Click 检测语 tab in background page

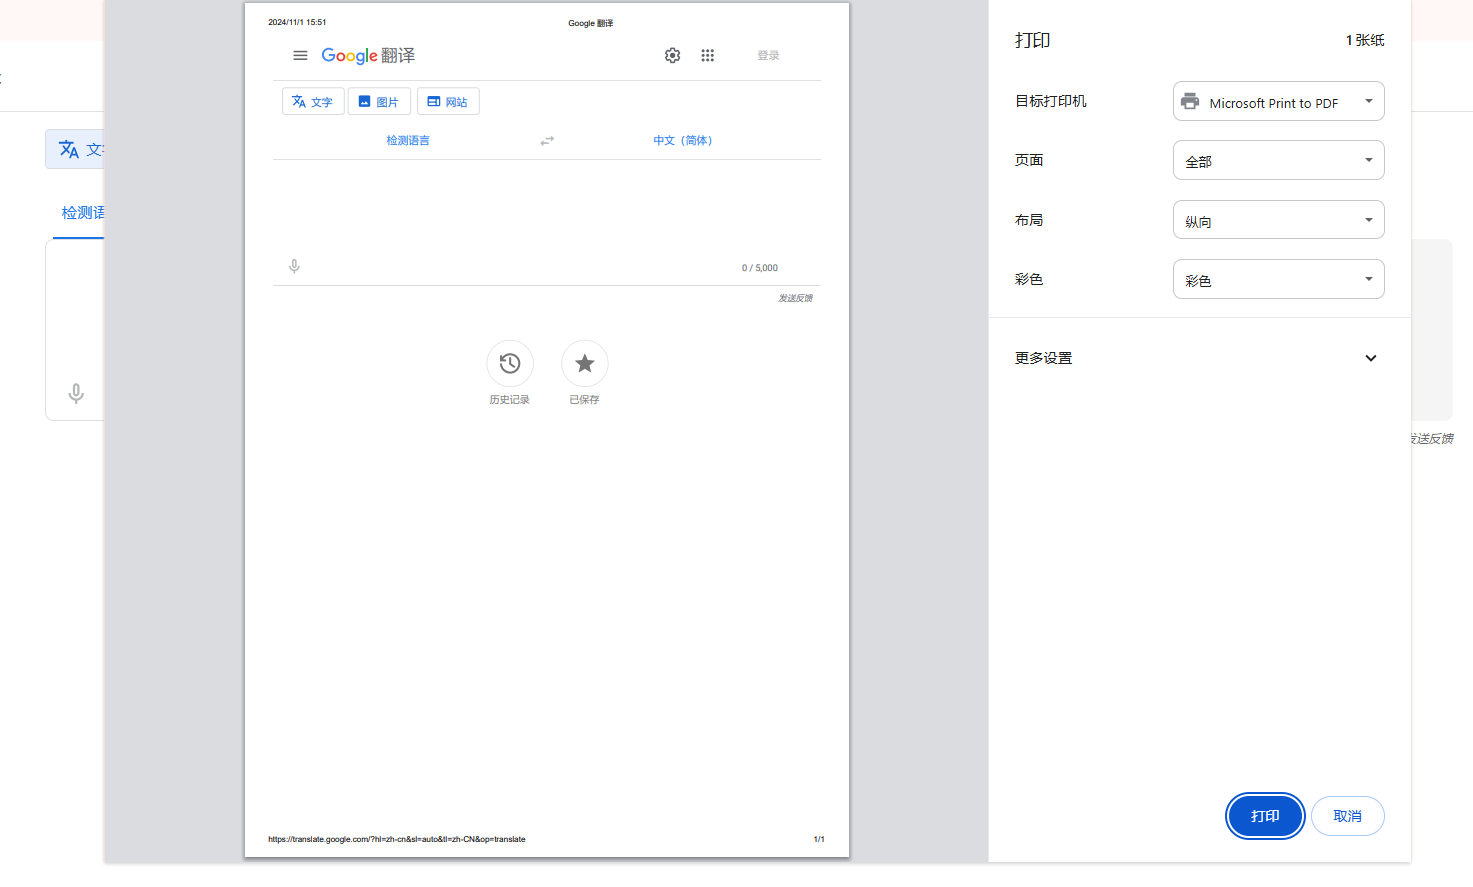[x=83, y=213]
